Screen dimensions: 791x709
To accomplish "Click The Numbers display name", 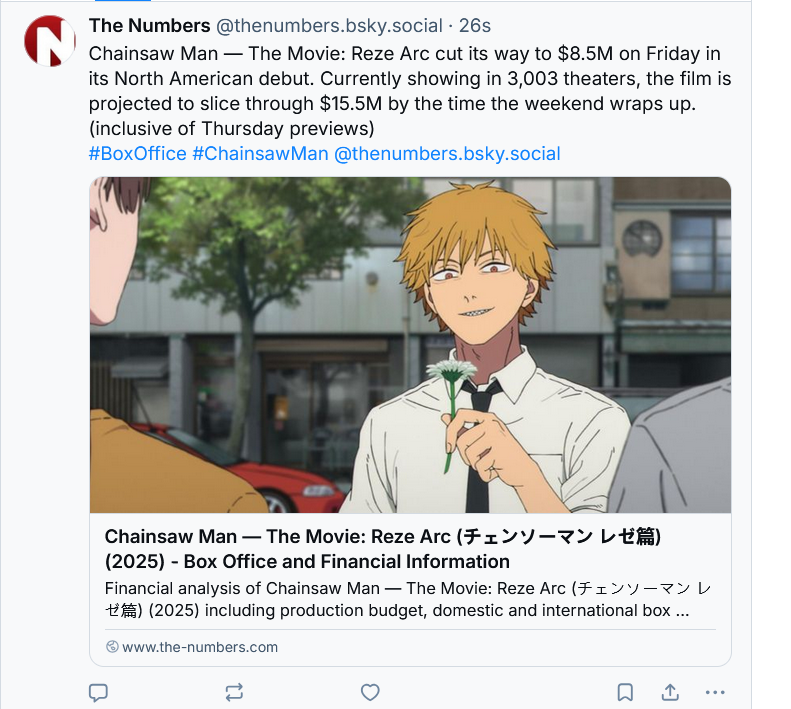I will (x=149, y=26).
